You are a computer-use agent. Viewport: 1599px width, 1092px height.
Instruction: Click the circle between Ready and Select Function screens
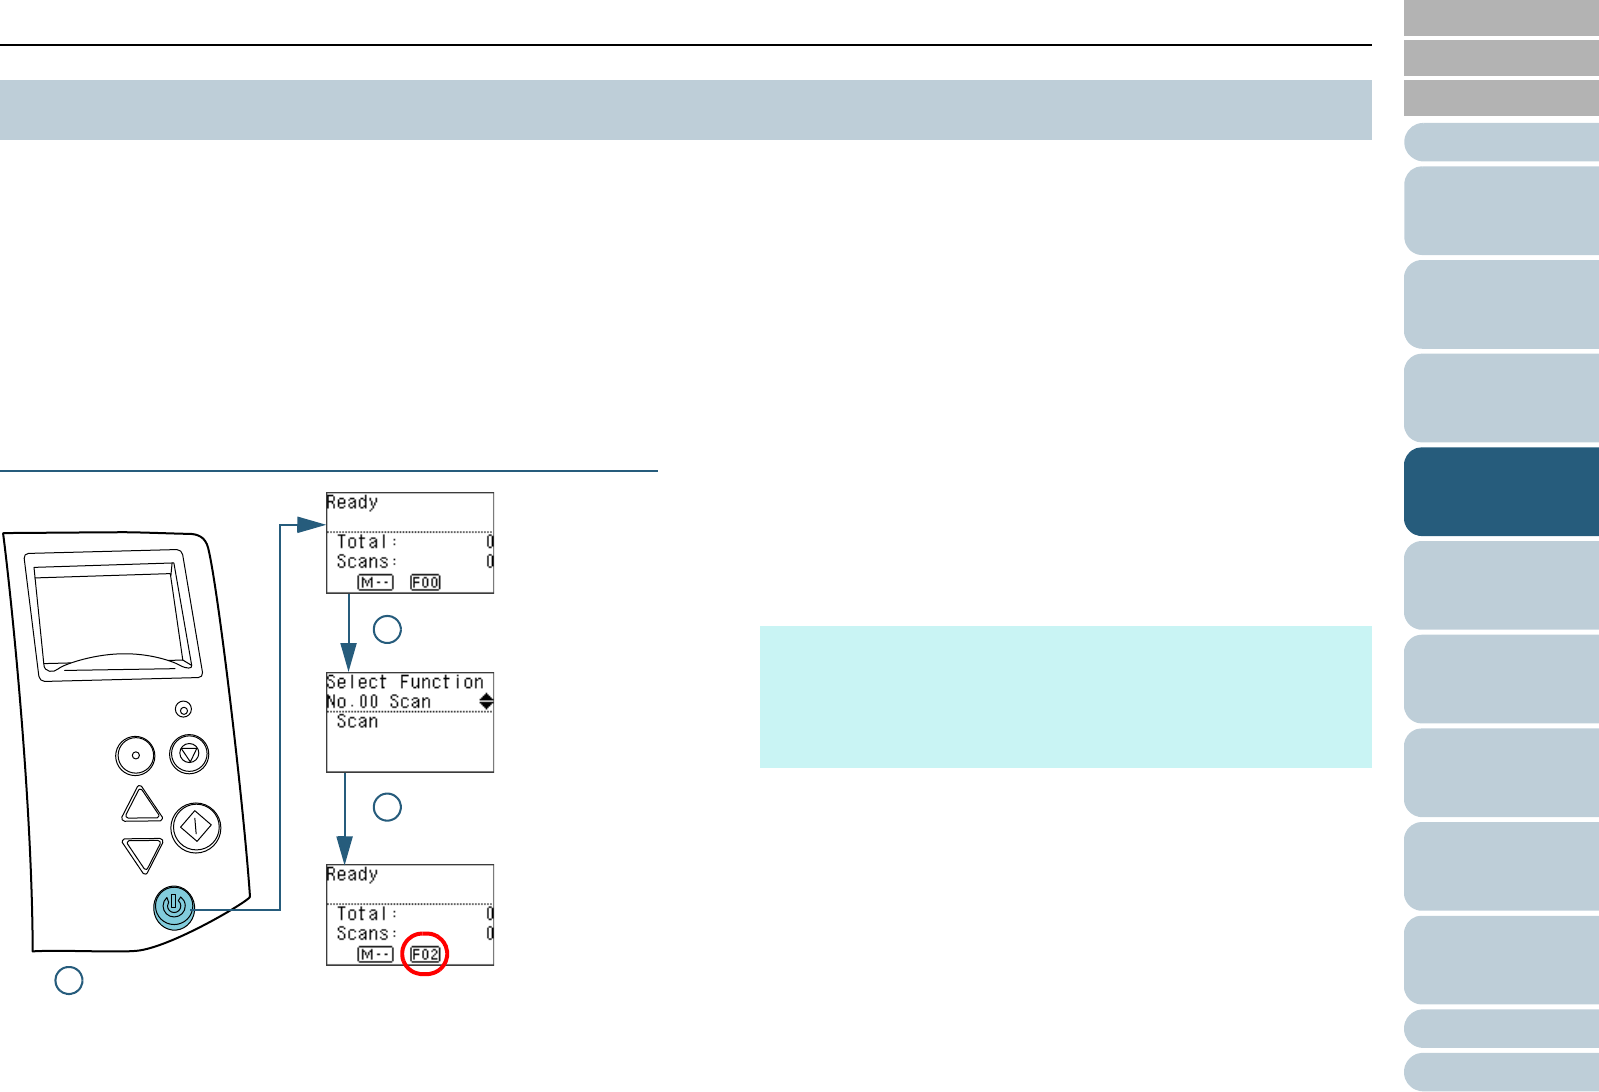(387, 629)
